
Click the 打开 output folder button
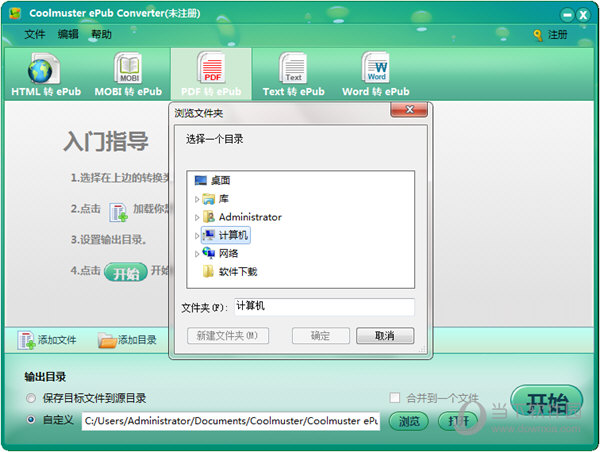coord(458,421)
